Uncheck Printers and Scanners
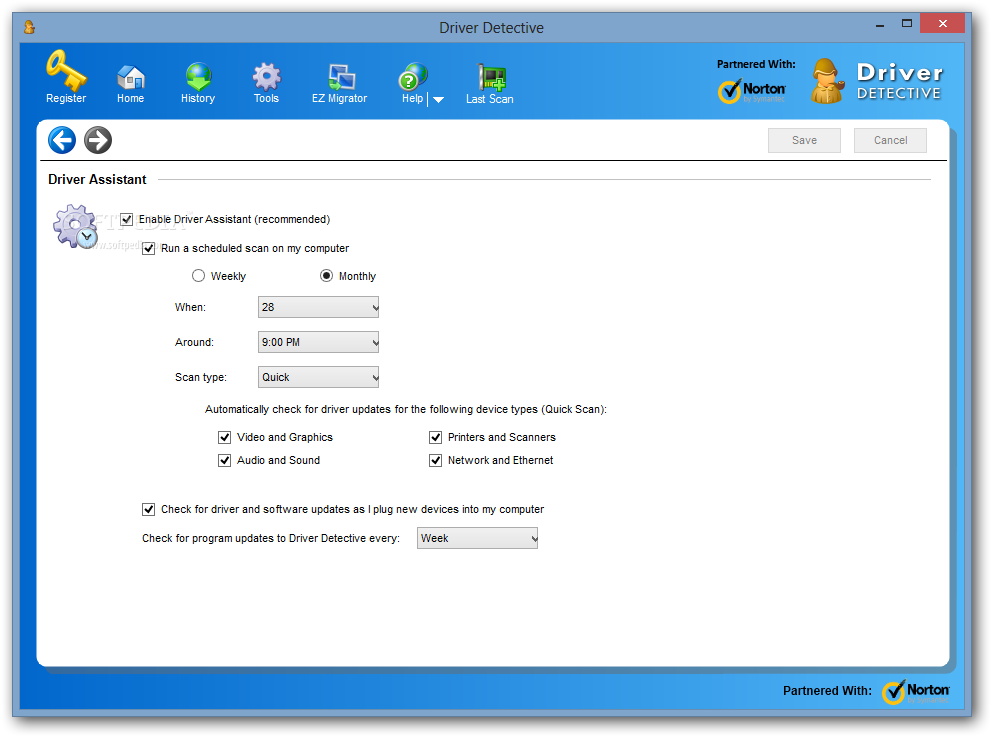 point(435,437)
